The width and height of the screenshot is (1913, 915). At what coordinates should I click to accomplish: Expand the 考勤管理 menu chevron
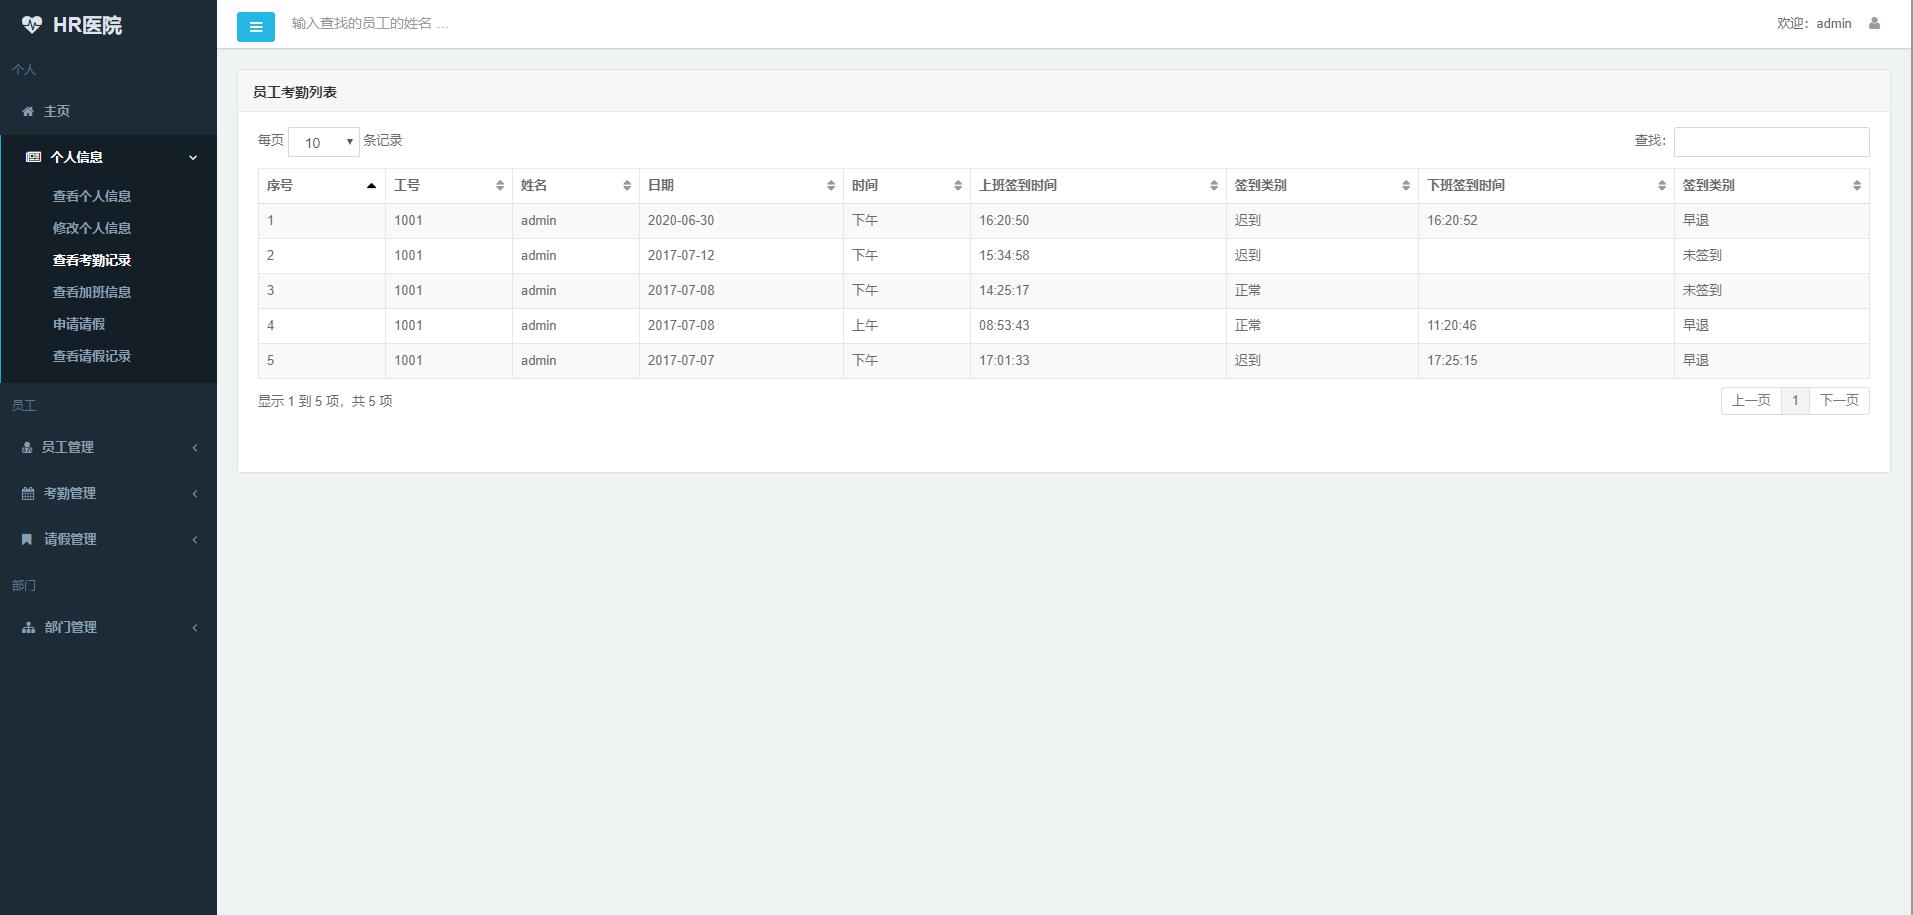195,493
